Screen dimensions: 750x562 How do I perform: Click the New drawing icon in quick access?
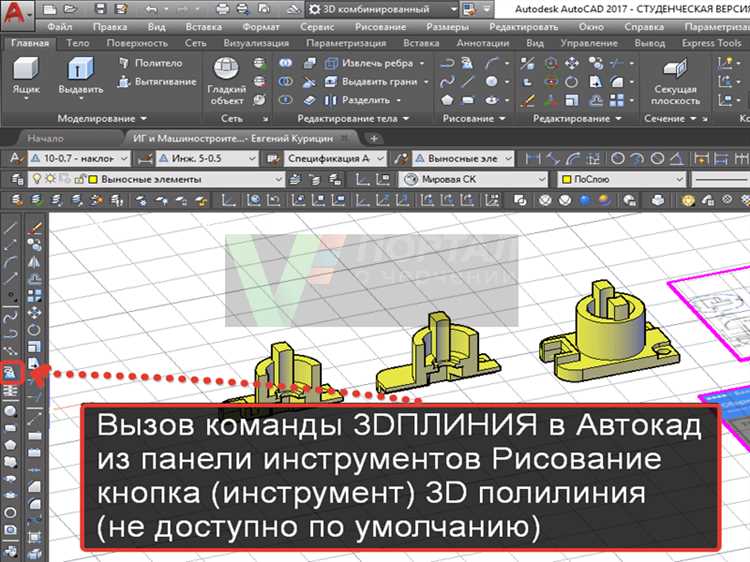point(49,9)
